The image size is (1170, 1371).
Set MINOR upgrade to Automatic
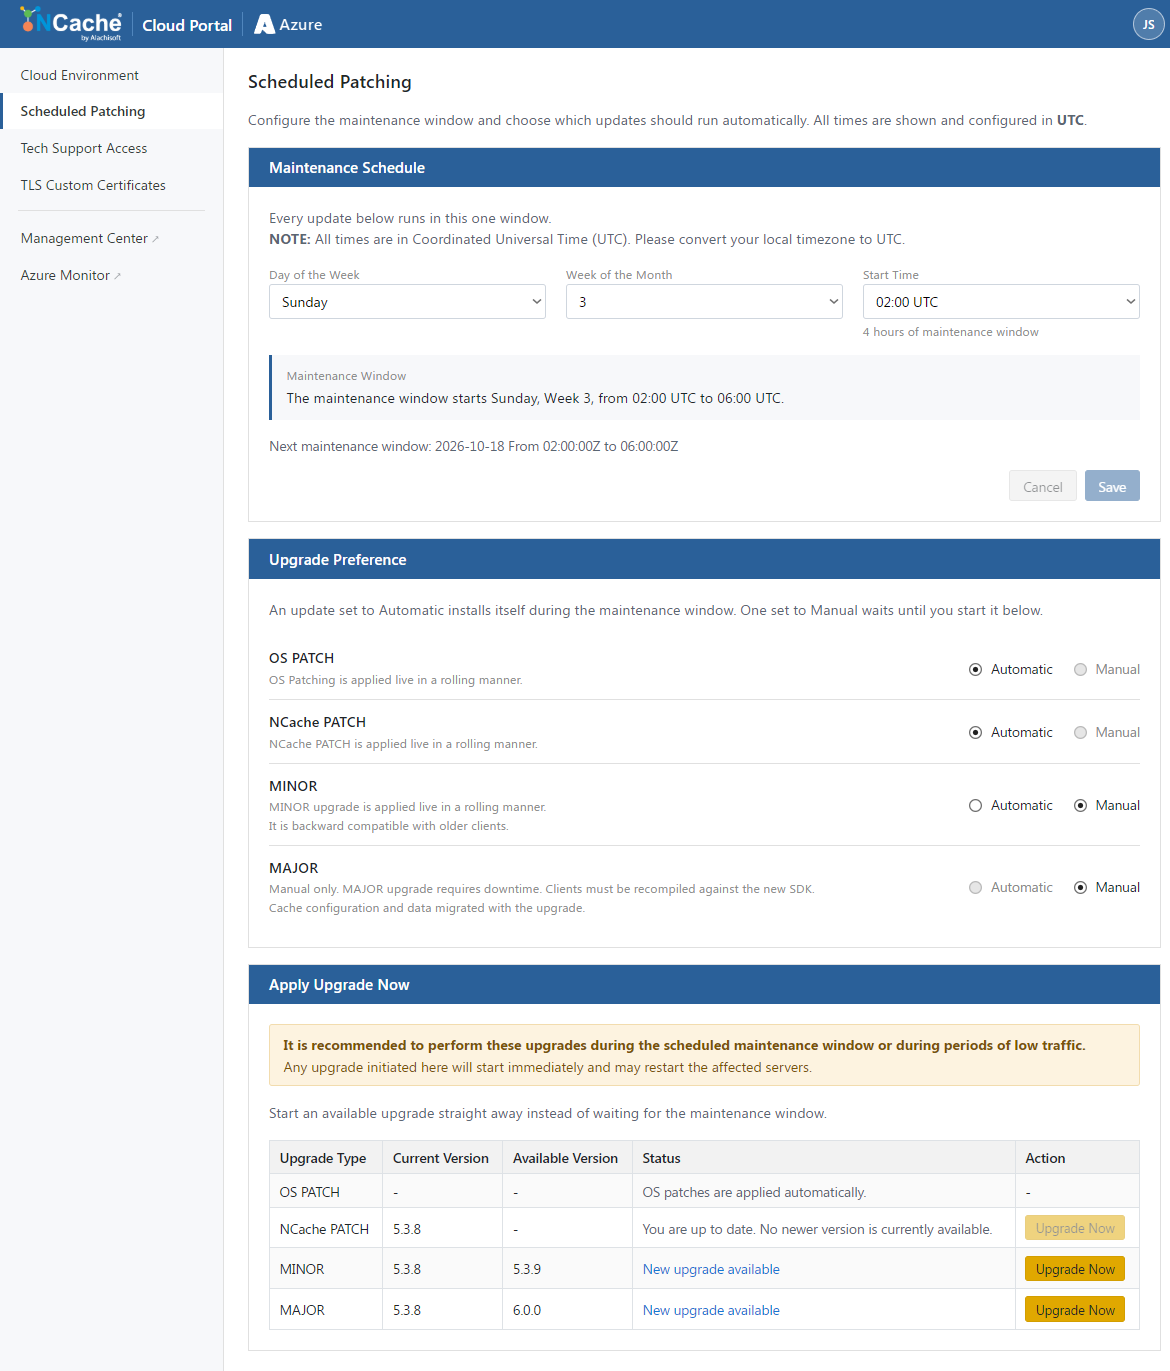coord(975,806)
